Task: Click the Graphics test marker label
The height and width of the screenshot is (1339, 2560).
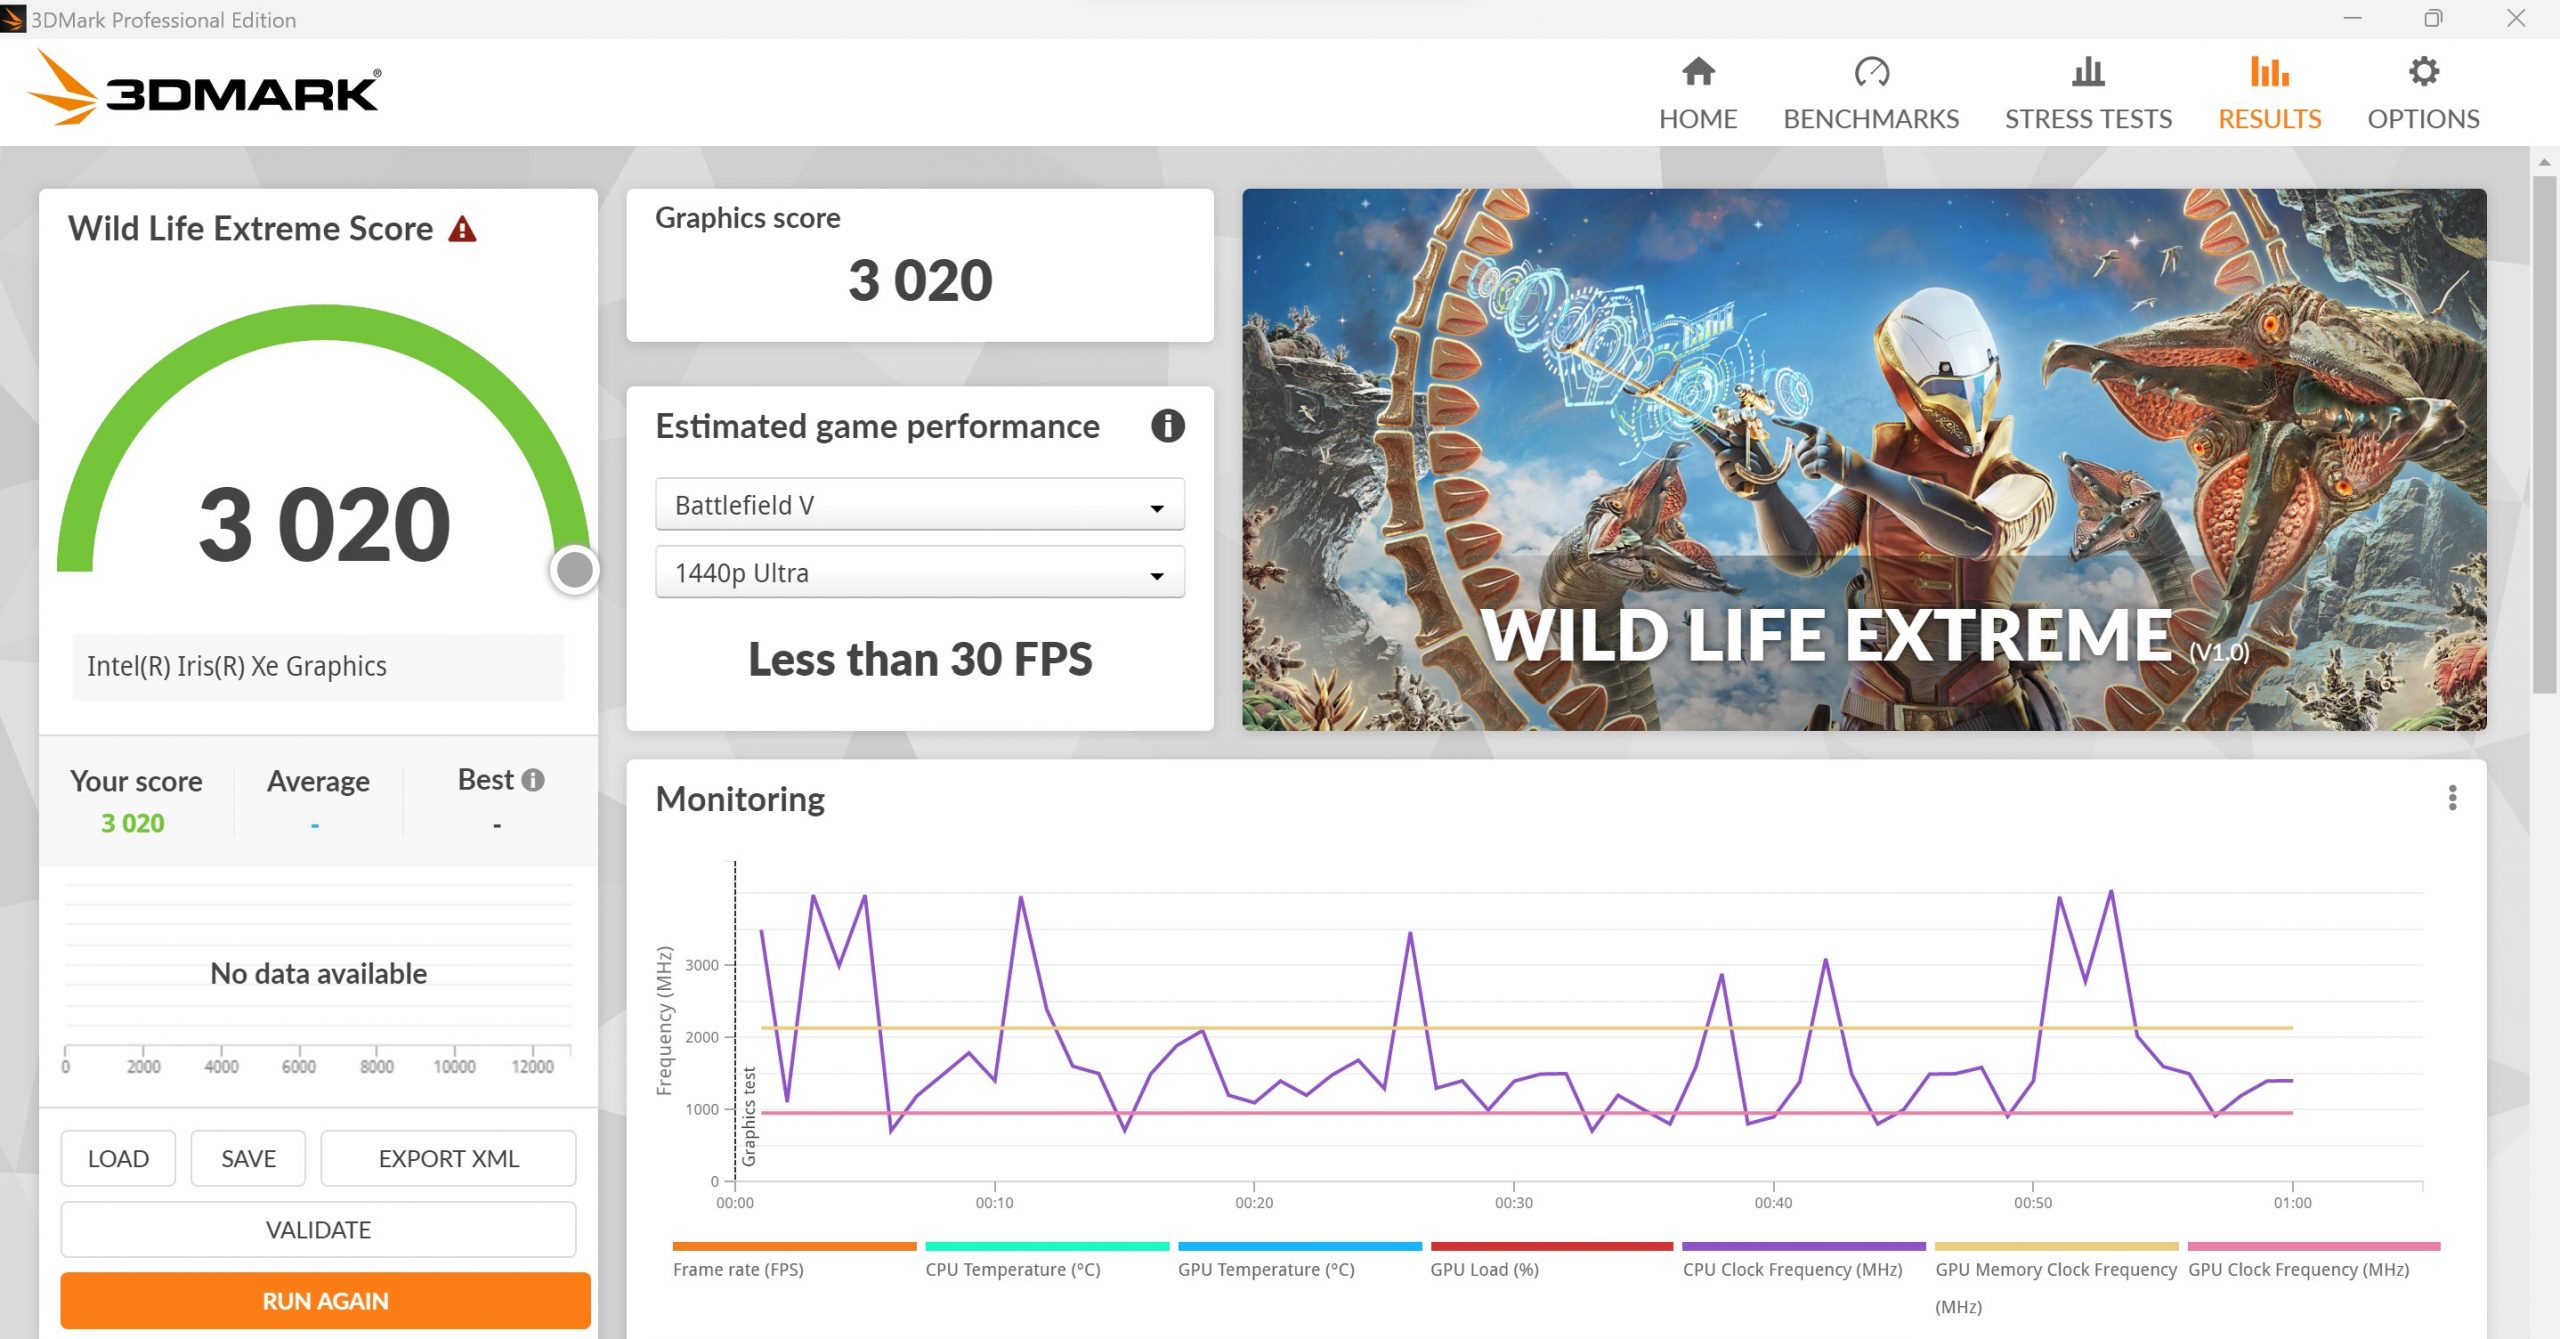Action: tap(749, 1116)
